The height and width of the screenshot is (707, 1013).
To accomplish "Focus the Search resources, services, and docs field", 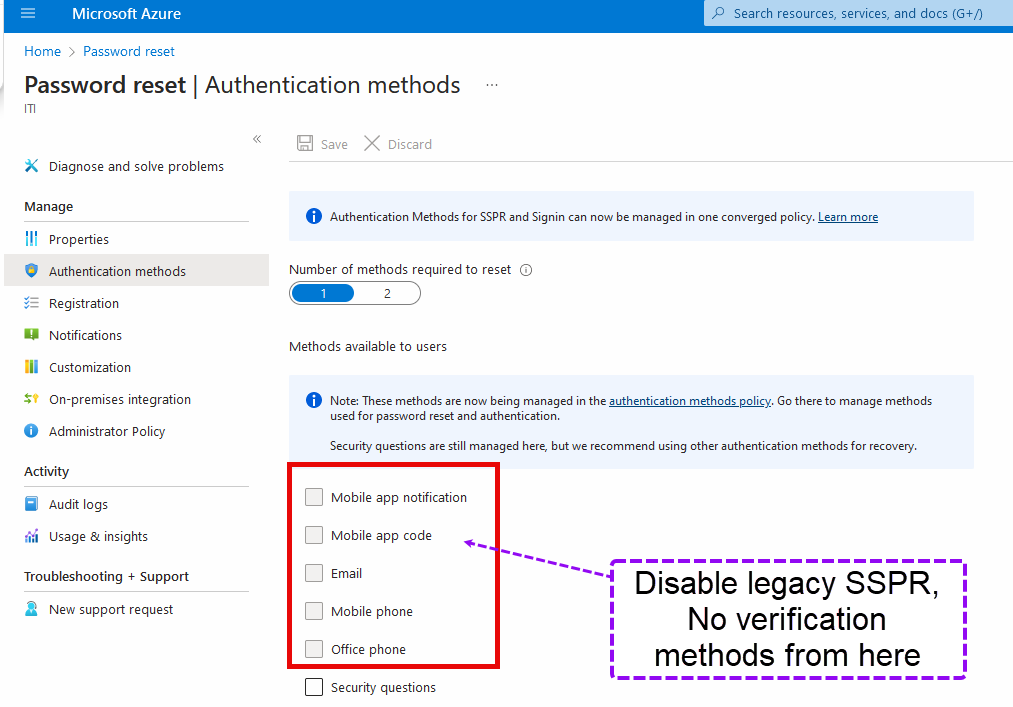I will click(858, 13).
